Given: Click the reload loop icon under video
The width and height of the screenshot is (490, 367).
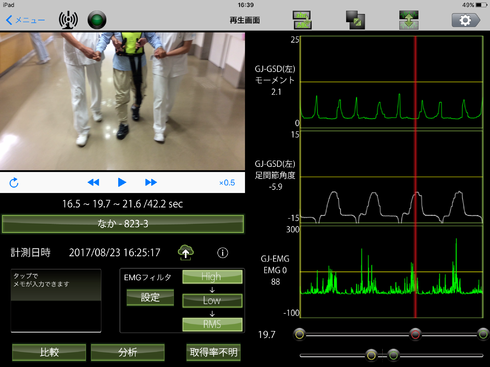Looking at the screenshot, I should [x=14, y=183].
